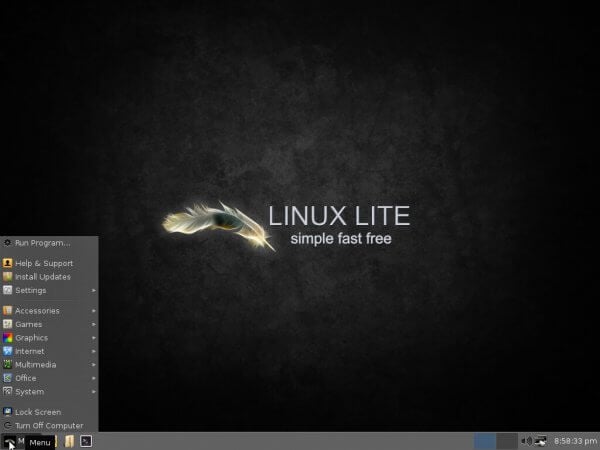Click the clock showing 8:58:33 pm
Image resolution: width=600 pixels, height=450 pixels.
(x=576, y=441)
